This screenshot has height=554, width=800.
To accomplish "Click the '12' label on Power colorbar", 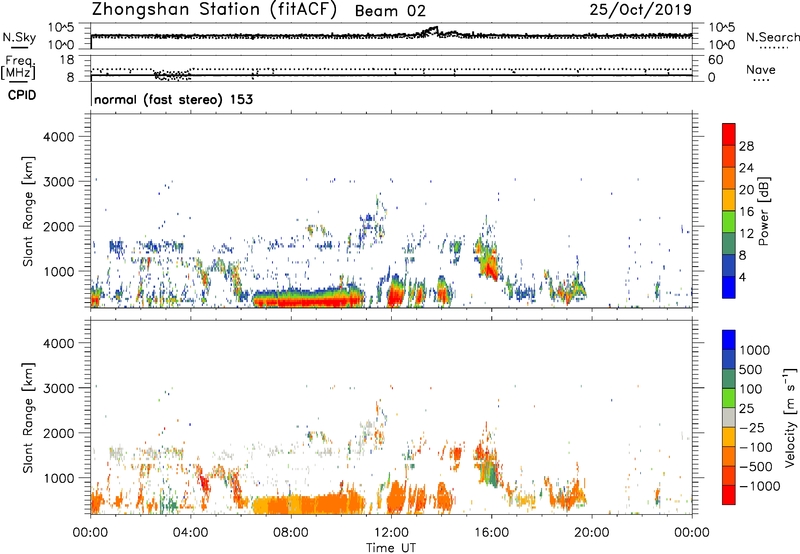I will (x=746, y=234).
